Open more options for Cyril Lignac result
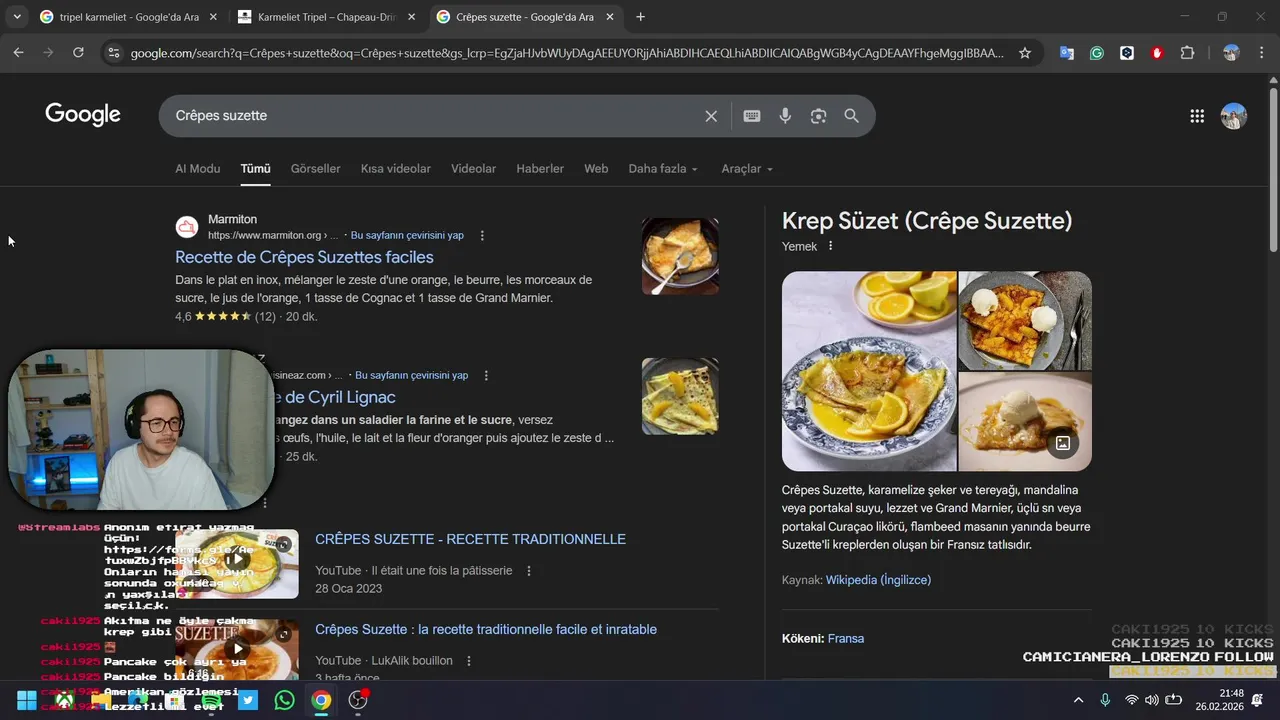Image resolution: width=1280 pixels, height=720 pixels. pyautogui.click(x=486, y=376)
